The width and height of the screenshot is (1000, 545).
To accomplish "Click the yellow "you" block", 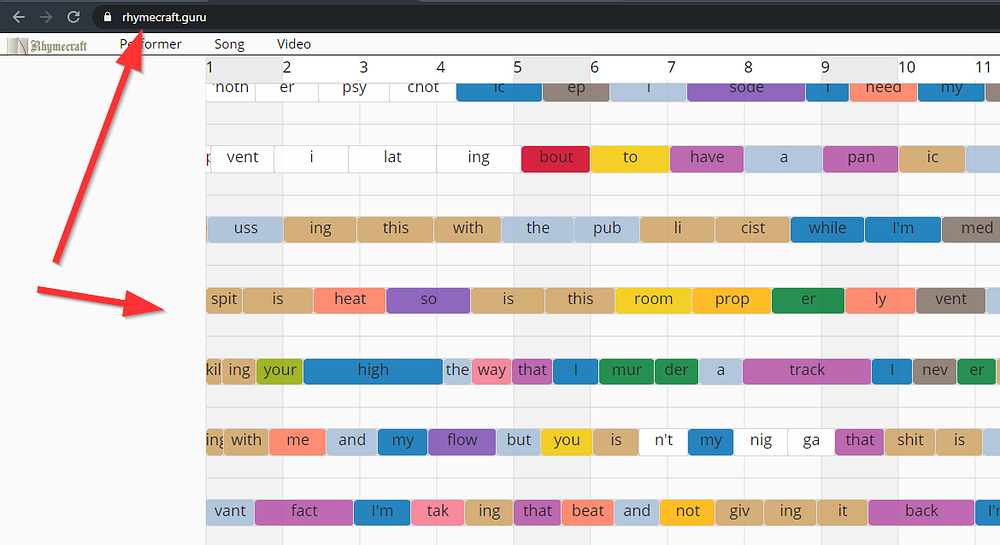I will 566,441.
